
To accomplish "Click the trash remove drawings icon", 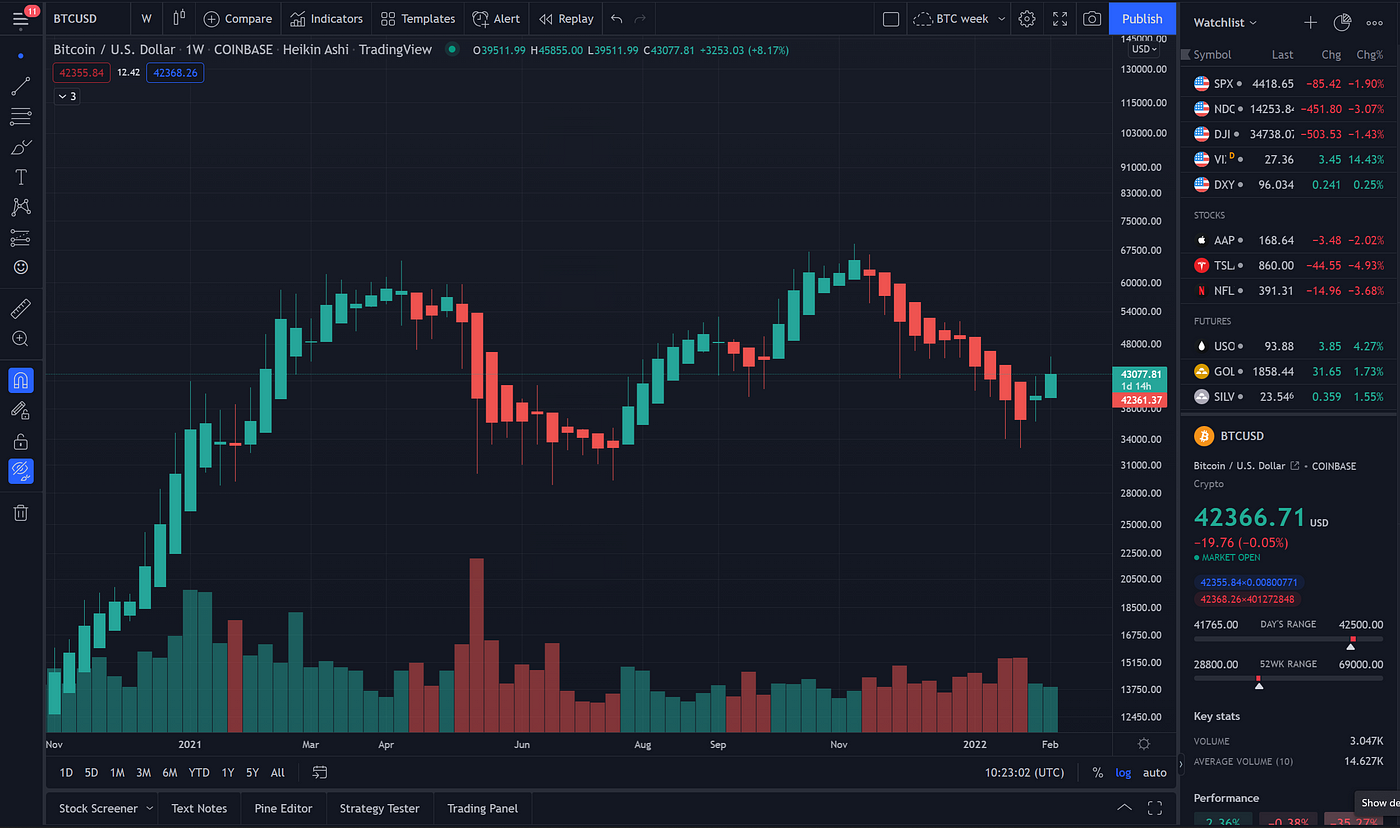I will (21, 513).
